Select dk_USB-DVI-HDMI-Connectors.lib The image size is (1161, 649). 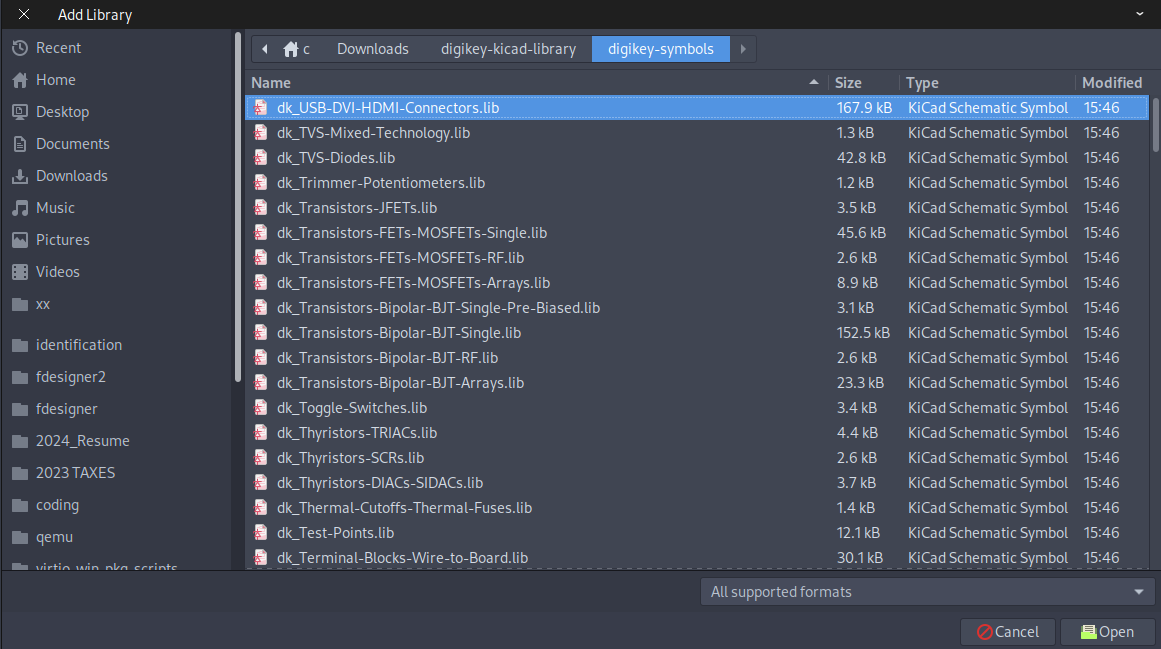pyautogui.click(x=697, y=108)
